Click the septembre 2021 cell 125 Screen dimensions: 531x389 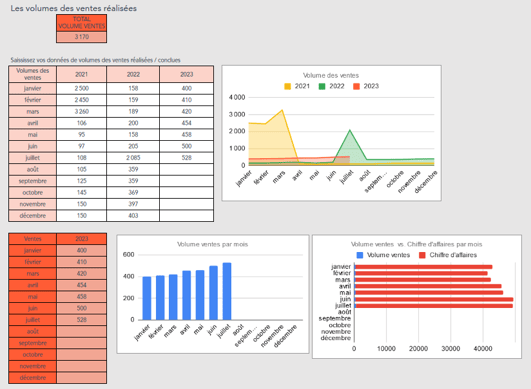click(x=82, y=181)
